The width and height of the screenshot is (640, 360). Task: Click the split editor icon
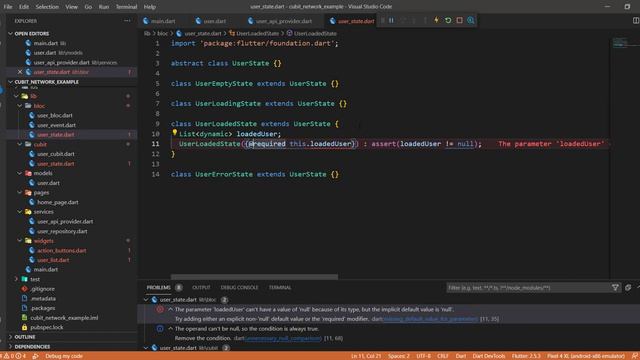(636, 20)
